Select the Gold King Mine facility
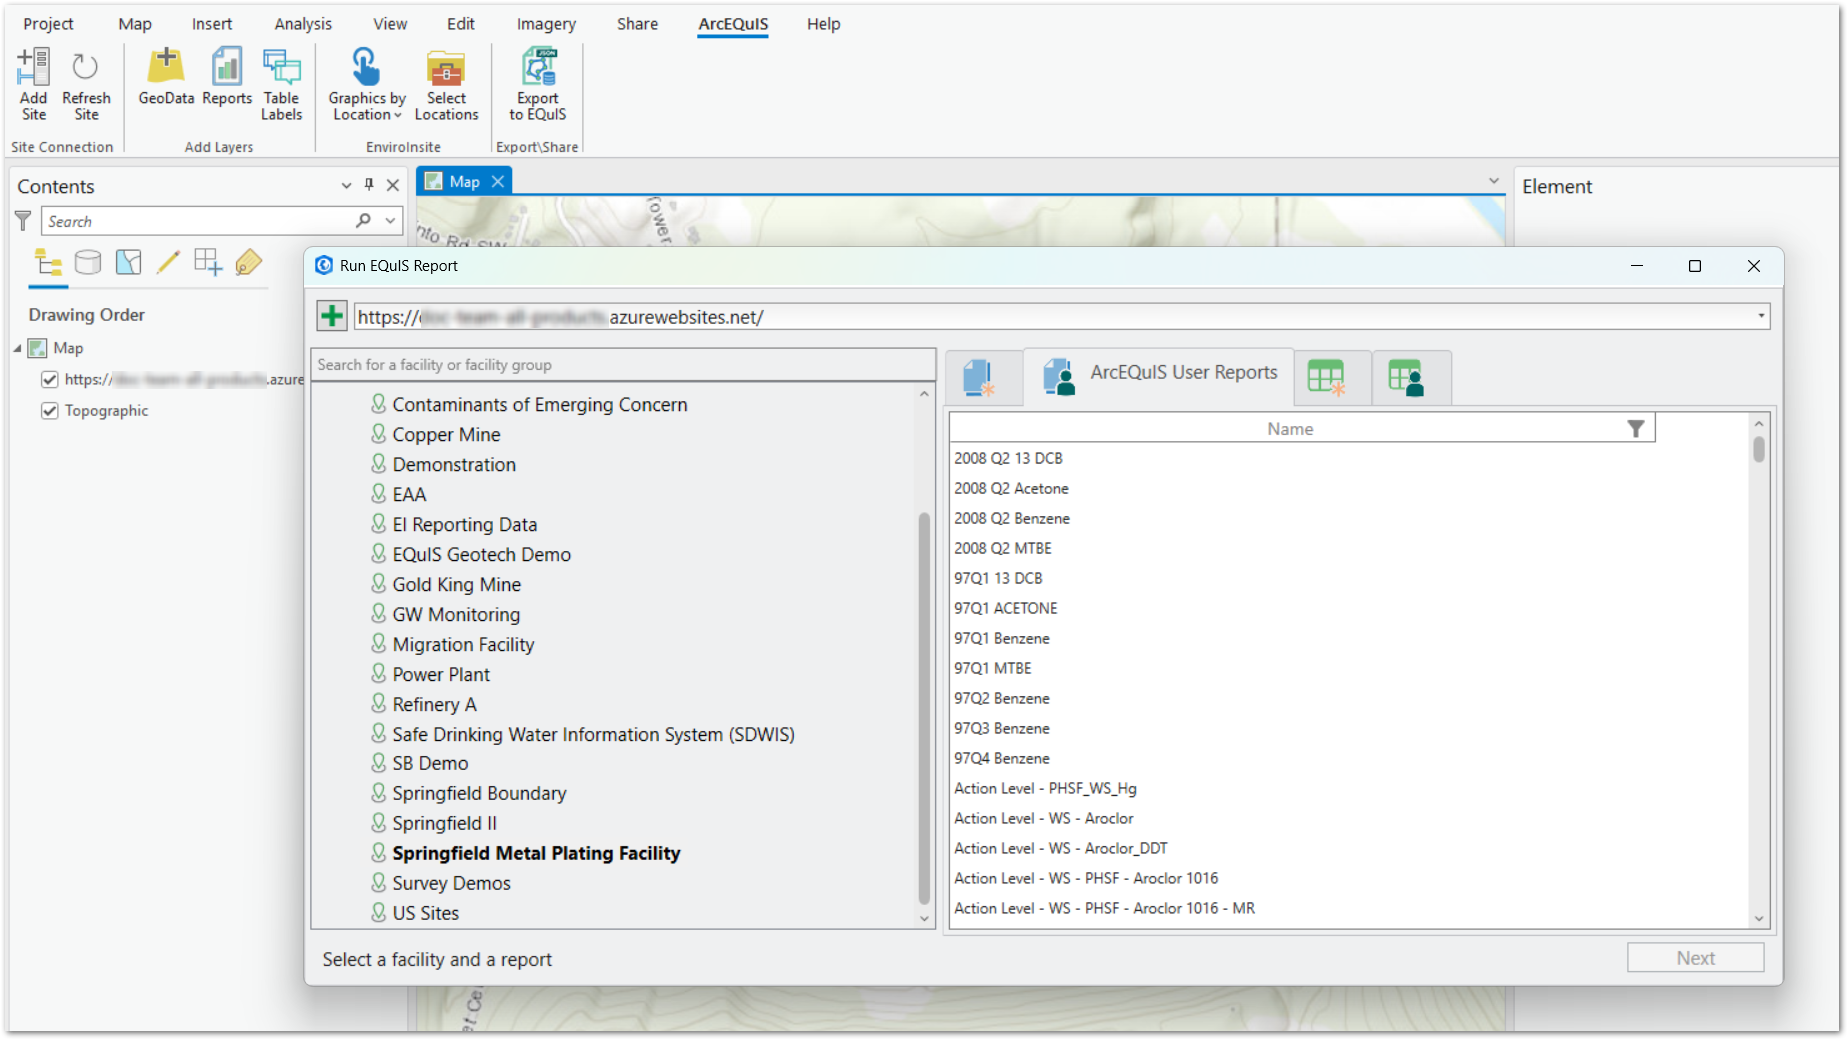The width and height of the screenshot is (1848, 1040). tap(456, 585)
